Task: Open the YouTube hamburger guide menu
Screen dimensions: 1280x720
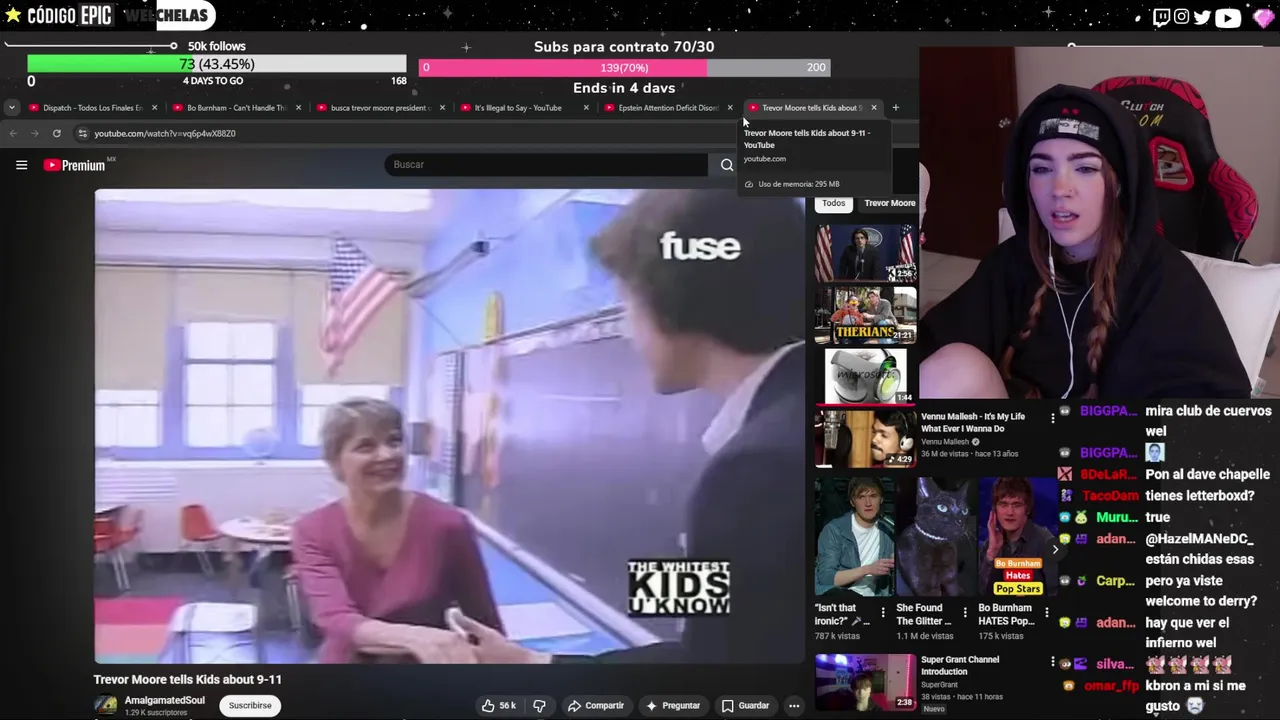Action: 21,165
